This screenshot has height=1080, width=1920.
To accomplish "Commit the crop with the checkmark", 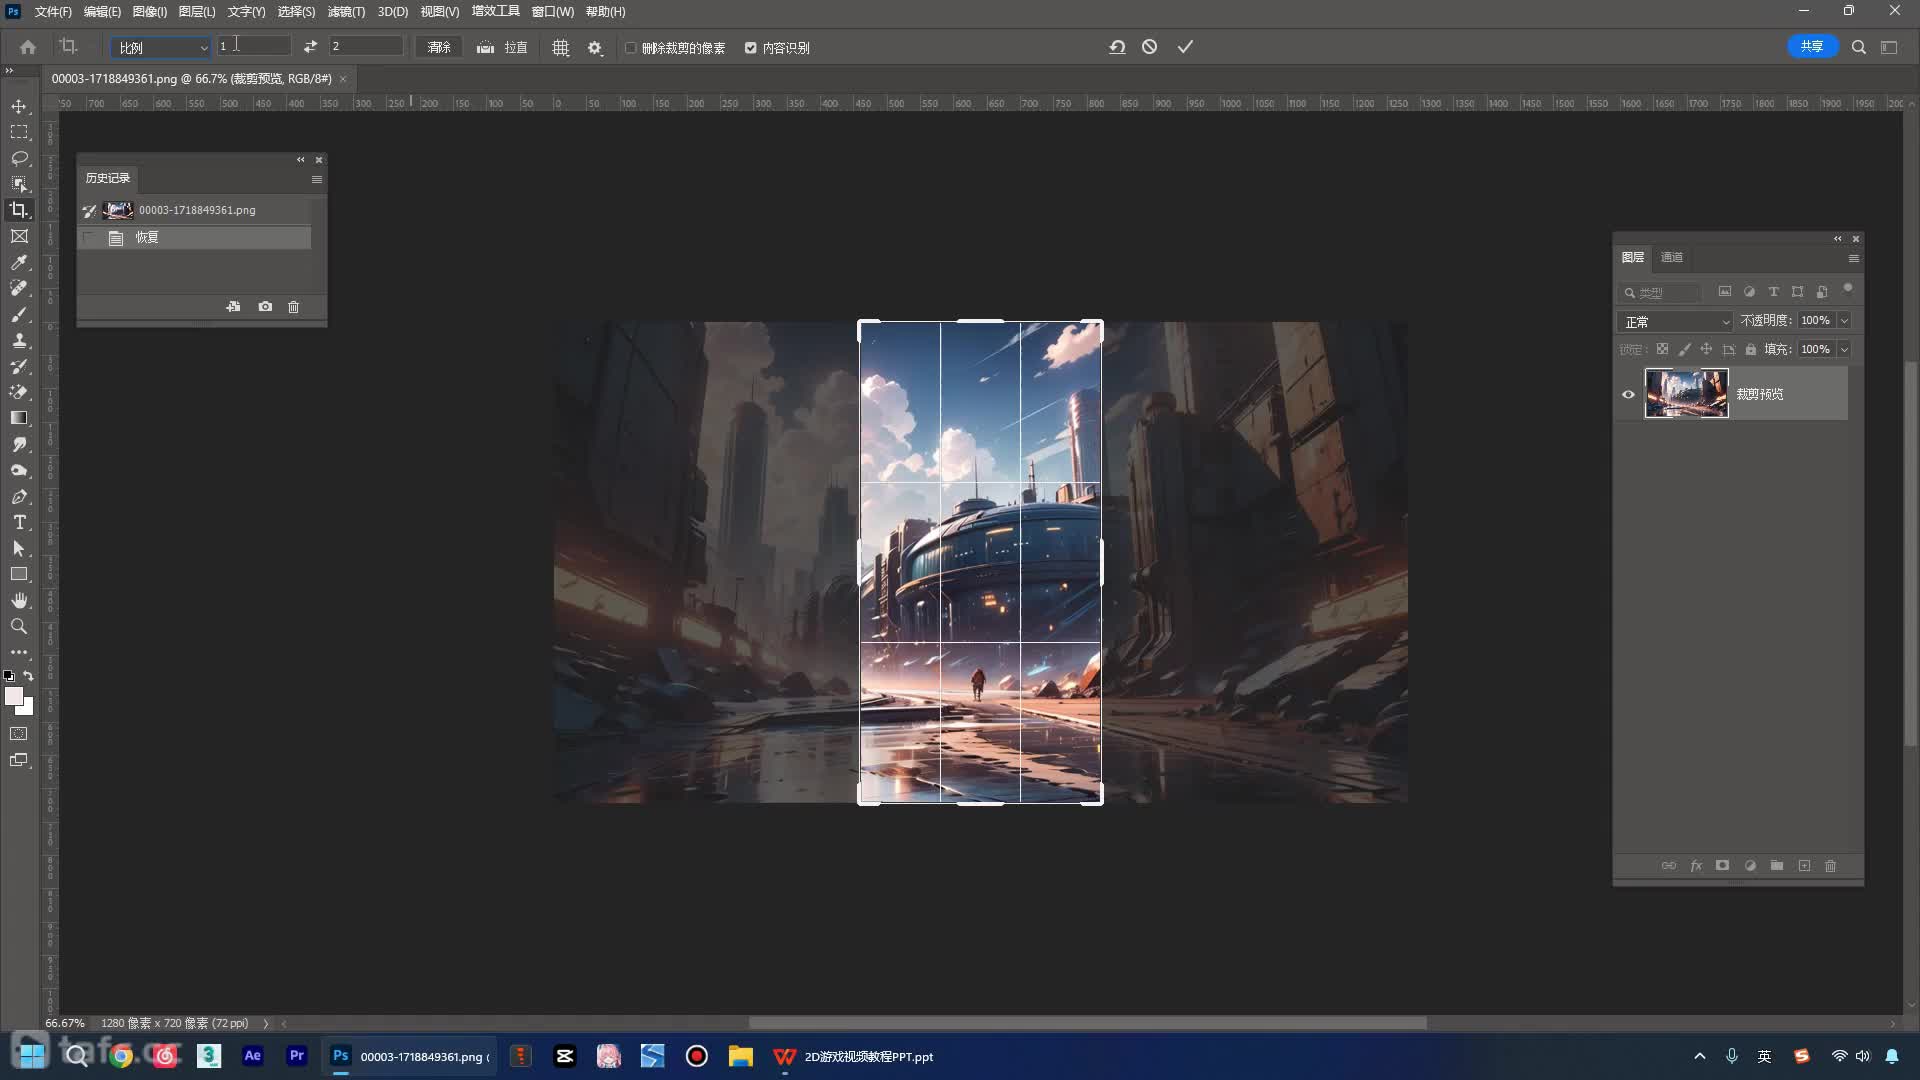I will pos(1185,47).
